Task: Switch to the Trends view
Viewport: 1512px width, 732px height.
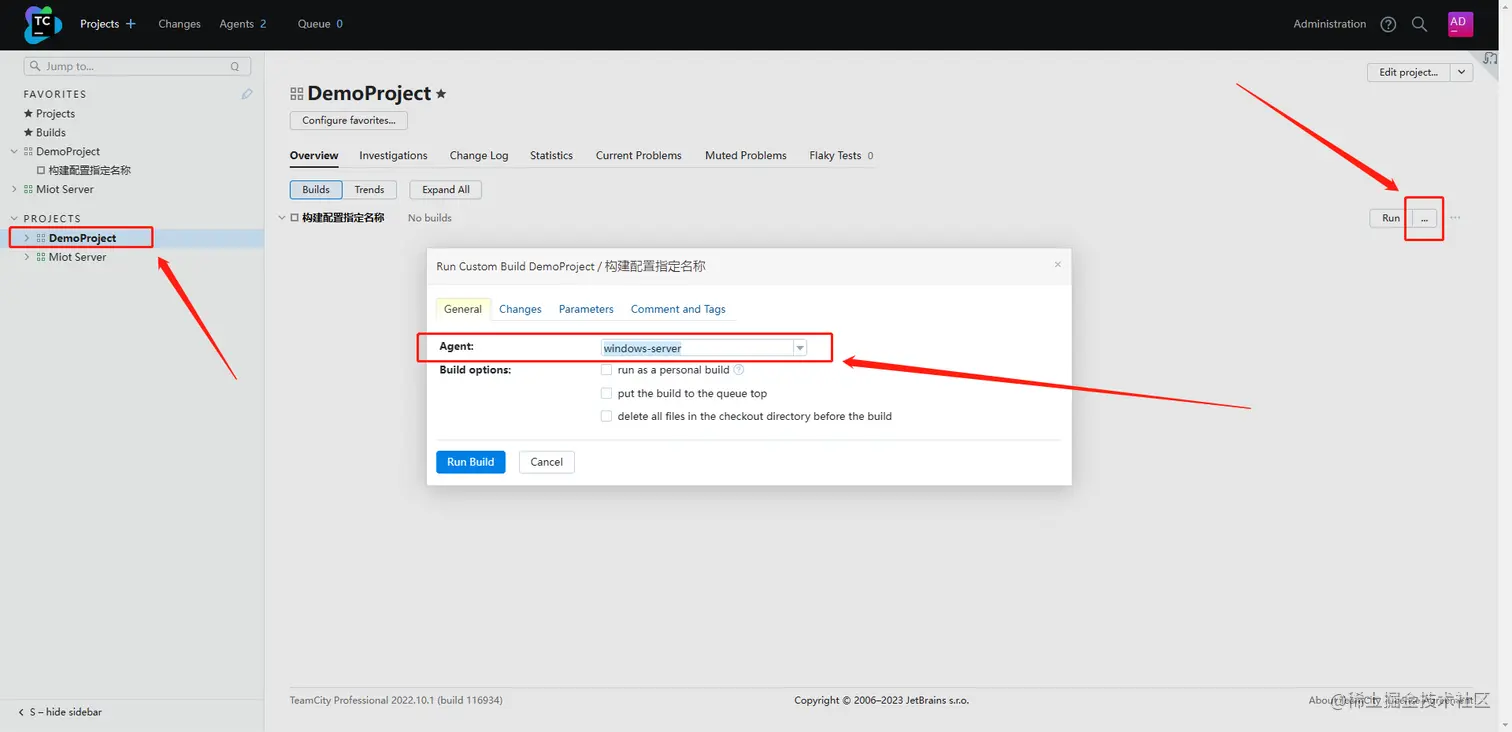Action: click(x=369, y=190)
